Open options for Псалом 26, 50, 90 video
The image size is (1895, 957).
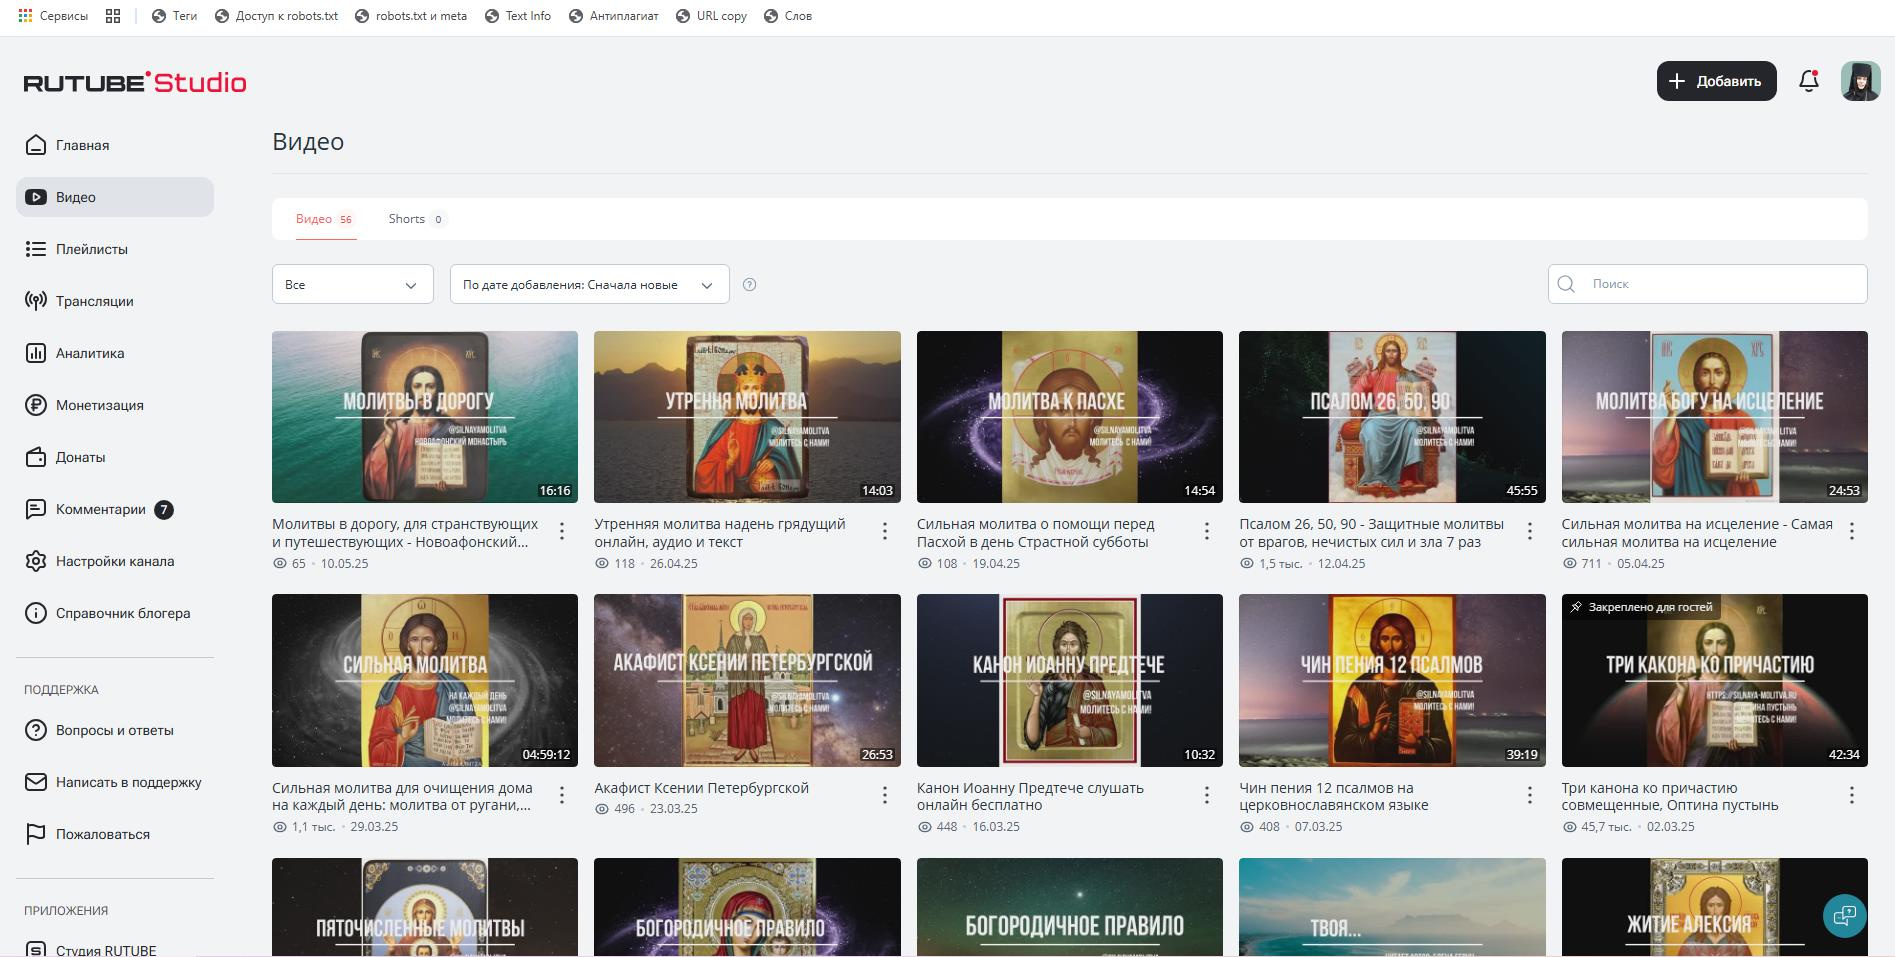click(x=1530, y=532)
